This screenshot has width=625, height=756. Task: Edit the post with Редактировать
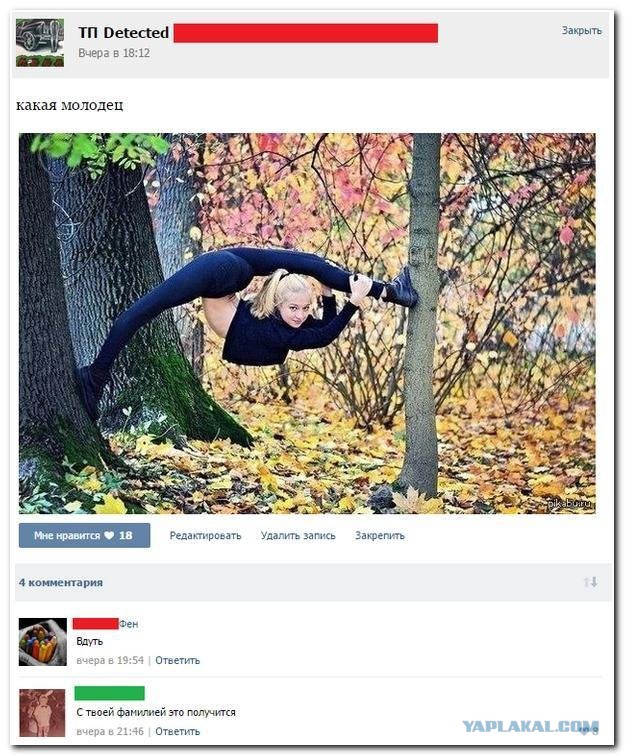(x=205, y=536)
